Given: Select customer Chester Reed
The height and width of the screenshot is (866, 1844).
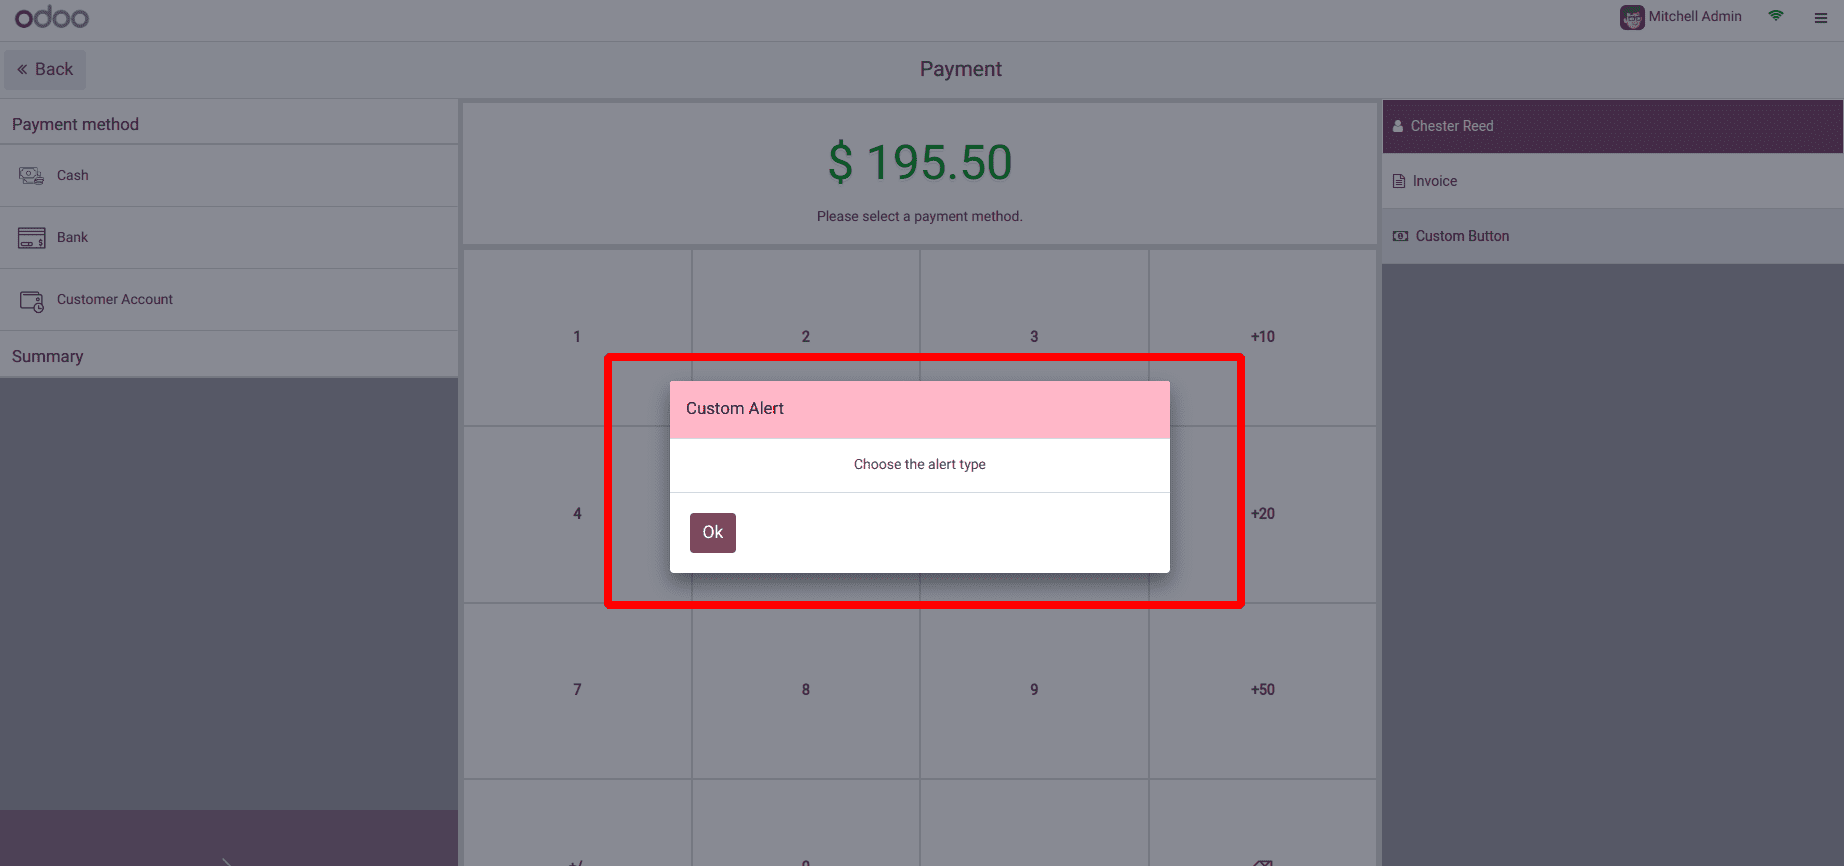Looking at the screenshot, I should pos(1612,126).
